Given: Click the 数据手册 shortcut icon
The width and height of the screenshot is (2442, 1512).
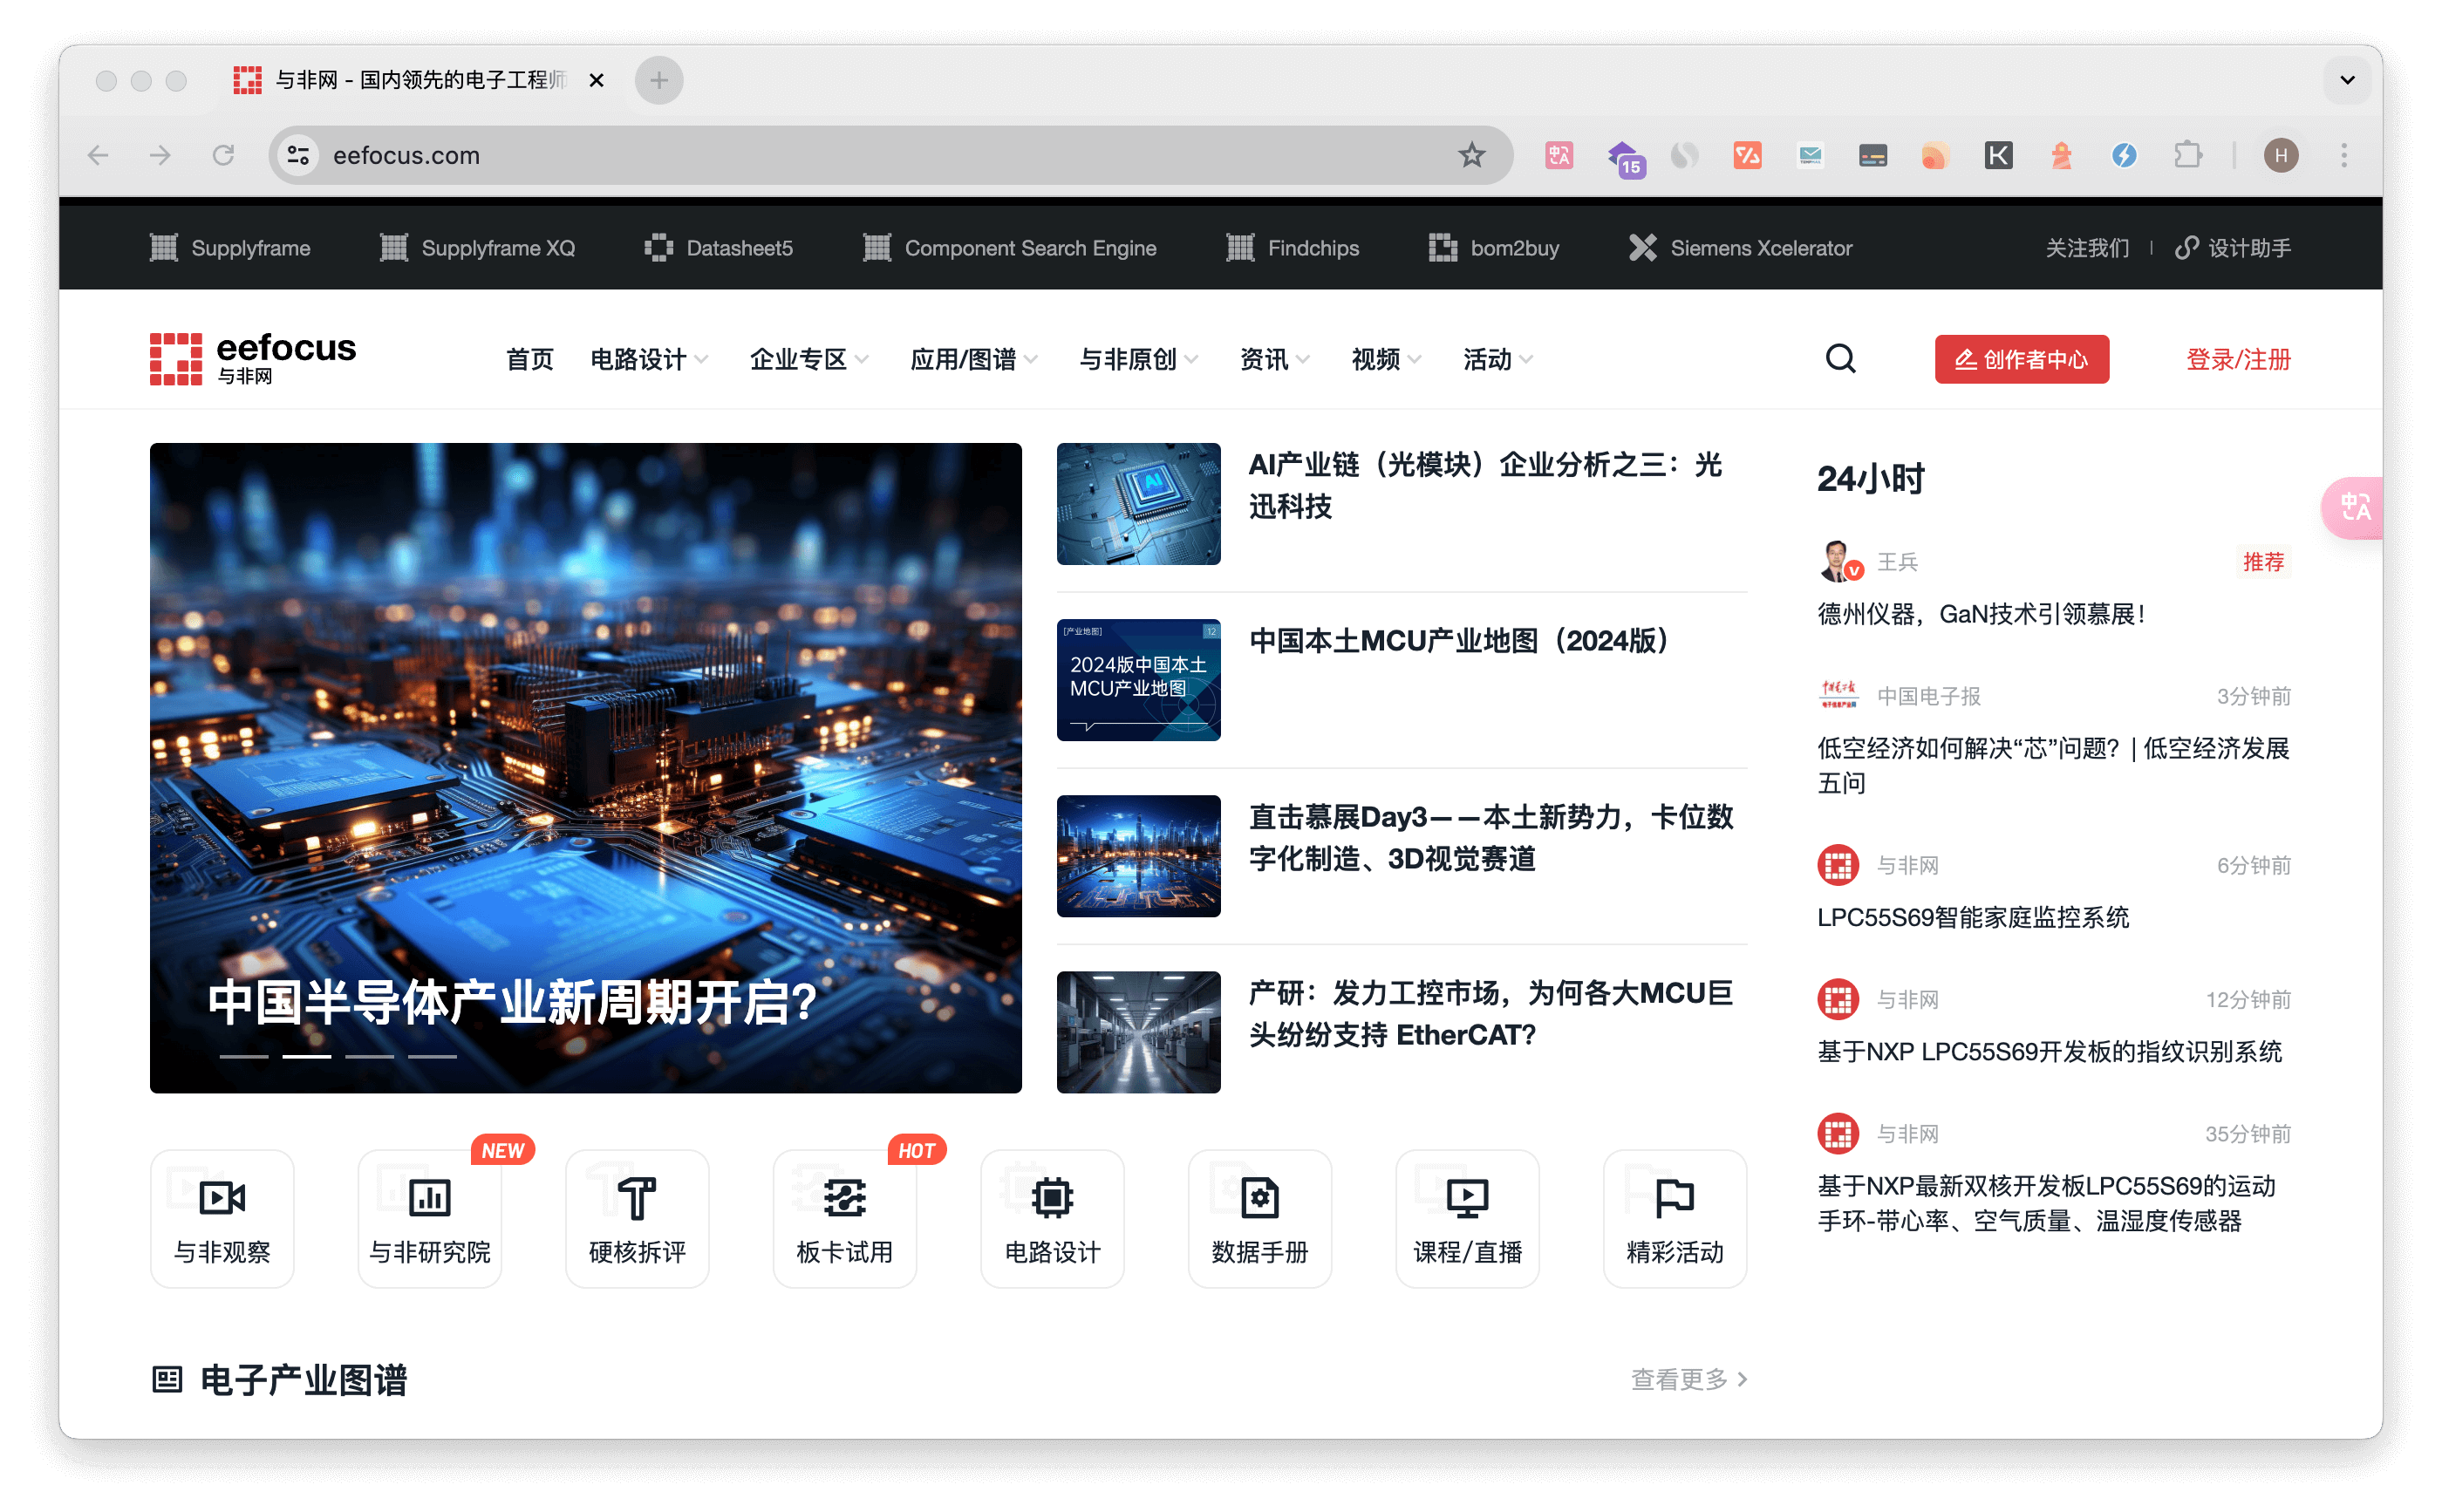Looking at the screenshot, I should click(x=1259, y=1218).
